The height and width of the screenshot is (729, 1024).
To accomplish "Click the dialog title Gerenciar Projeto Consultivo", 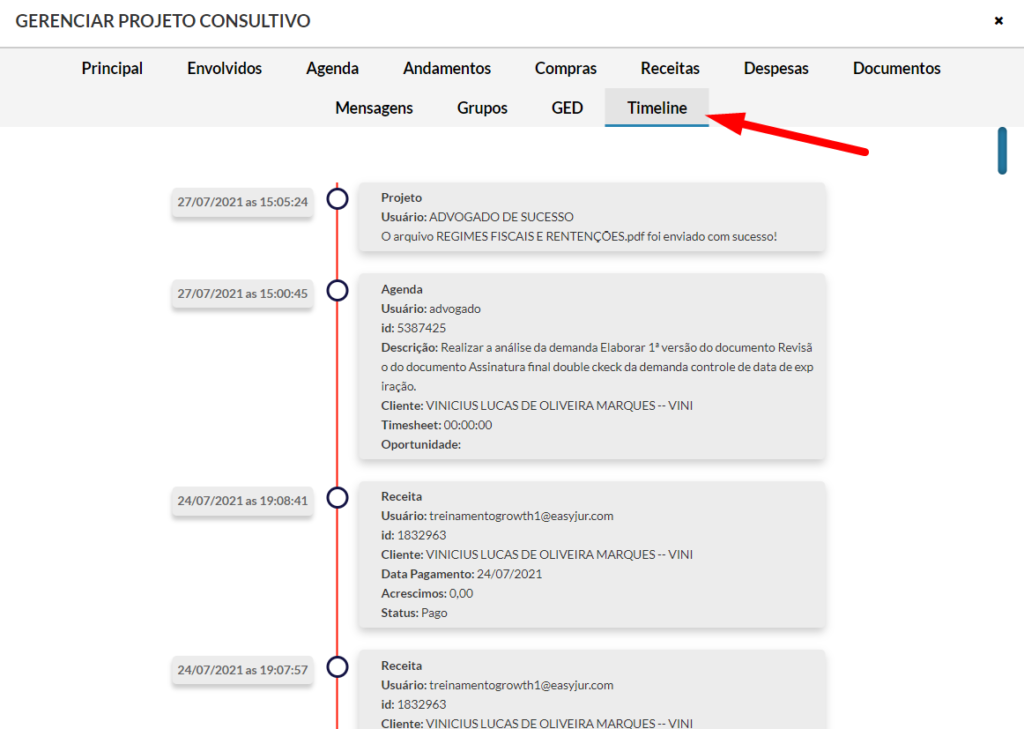I will click(163, 21).
